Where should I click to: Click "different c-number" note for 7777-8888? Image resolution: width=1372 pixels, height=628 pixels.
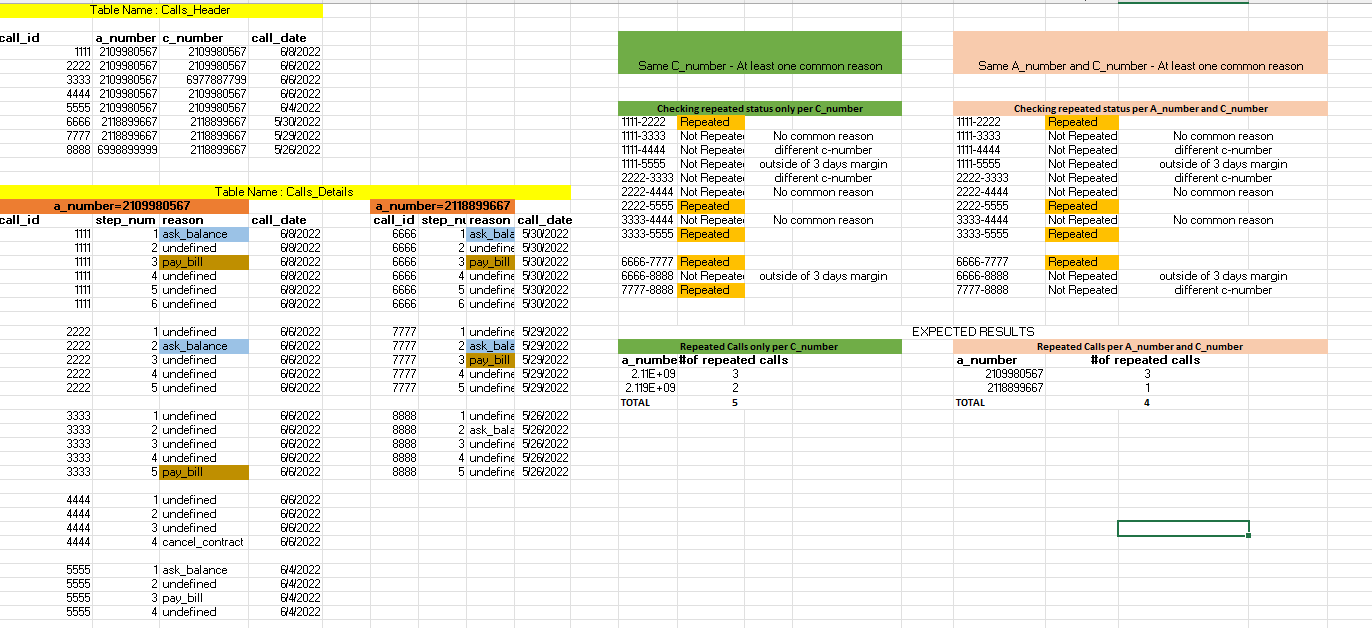[1223, 290]
